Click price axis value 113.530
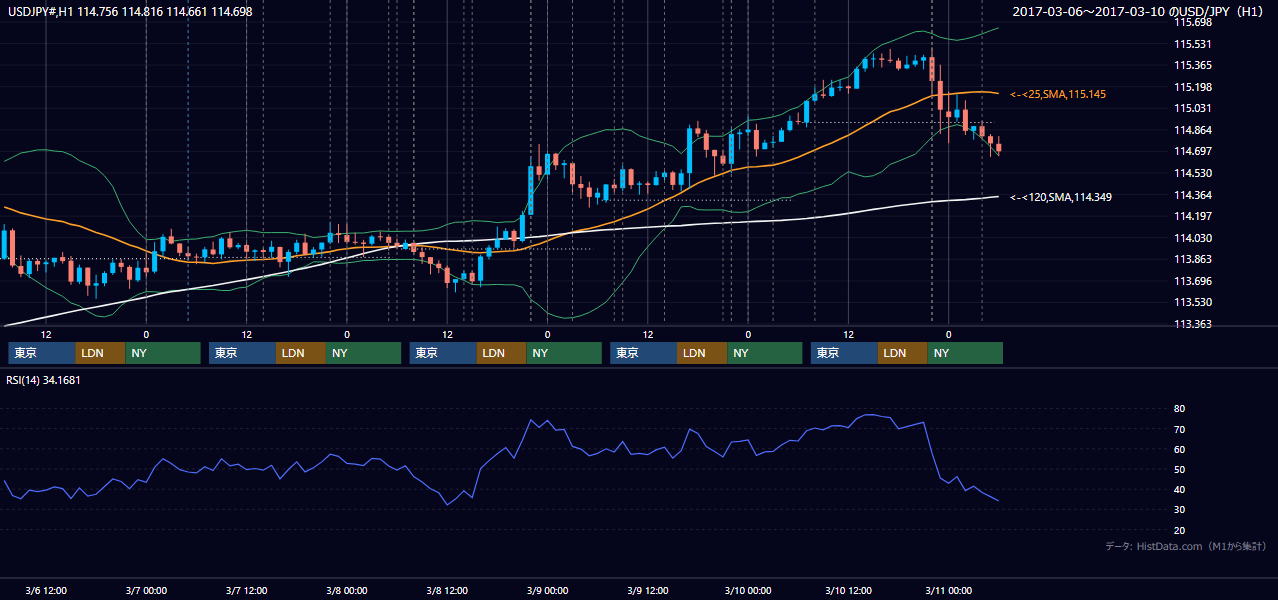Image resolution: width=1278 pixels, height=600 pixels. pos(1192,302)
